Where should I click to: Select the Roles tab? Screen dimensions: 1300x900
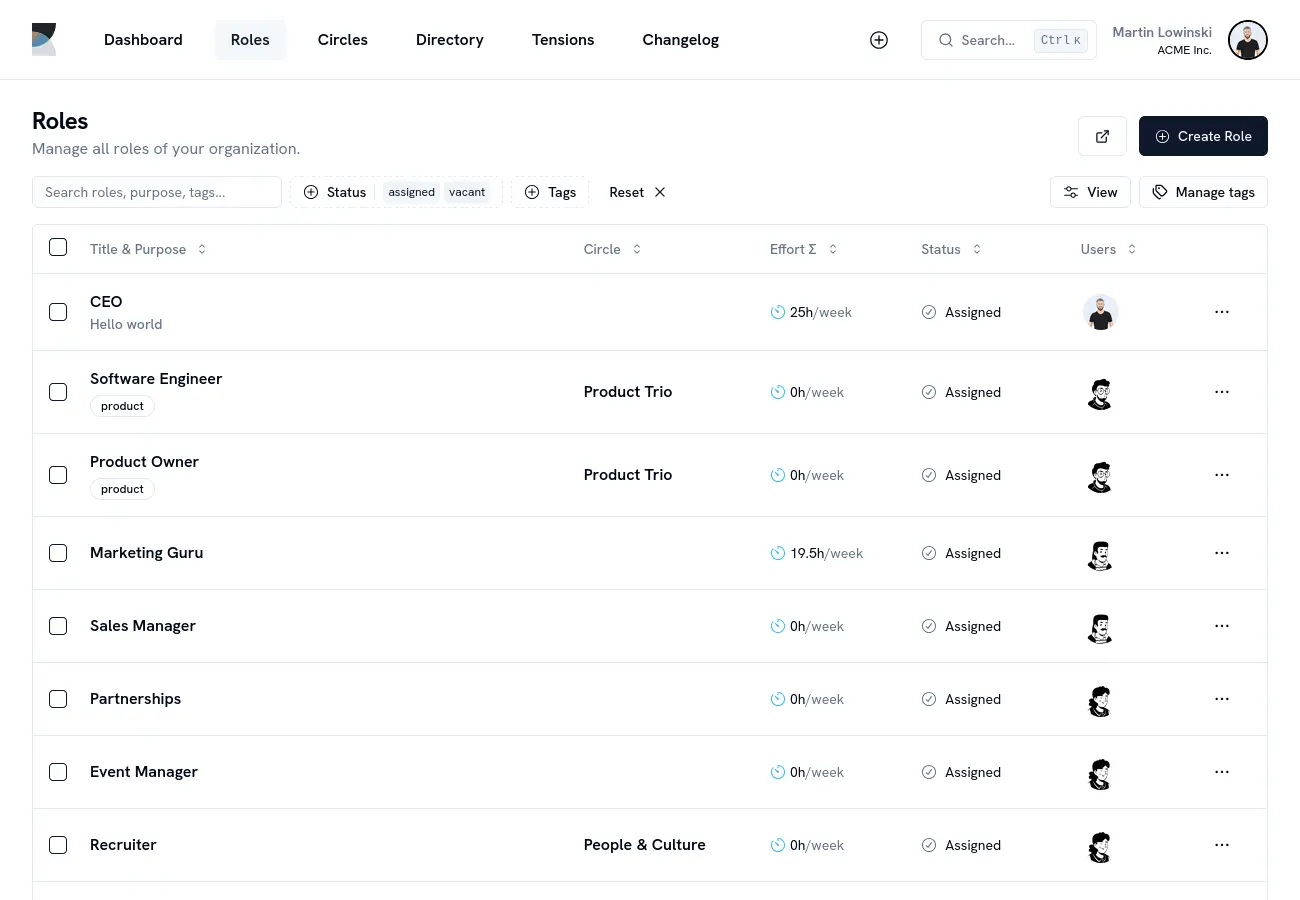250,40
